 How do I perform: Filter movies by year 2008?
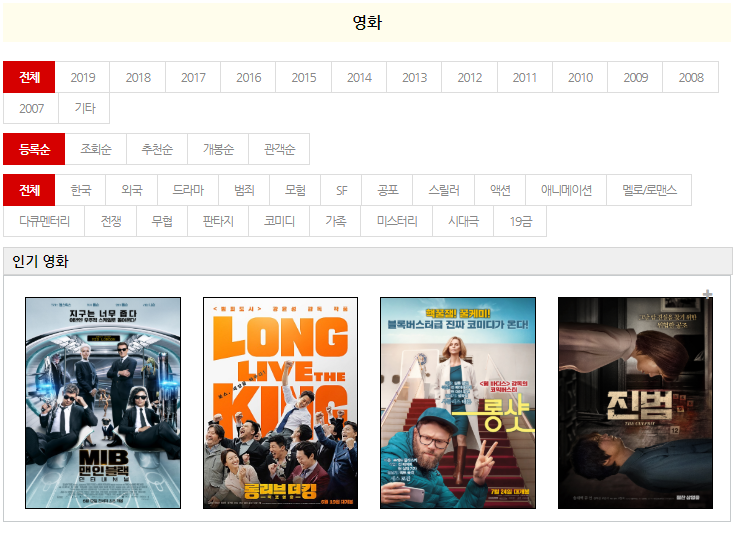click(691, 77)
